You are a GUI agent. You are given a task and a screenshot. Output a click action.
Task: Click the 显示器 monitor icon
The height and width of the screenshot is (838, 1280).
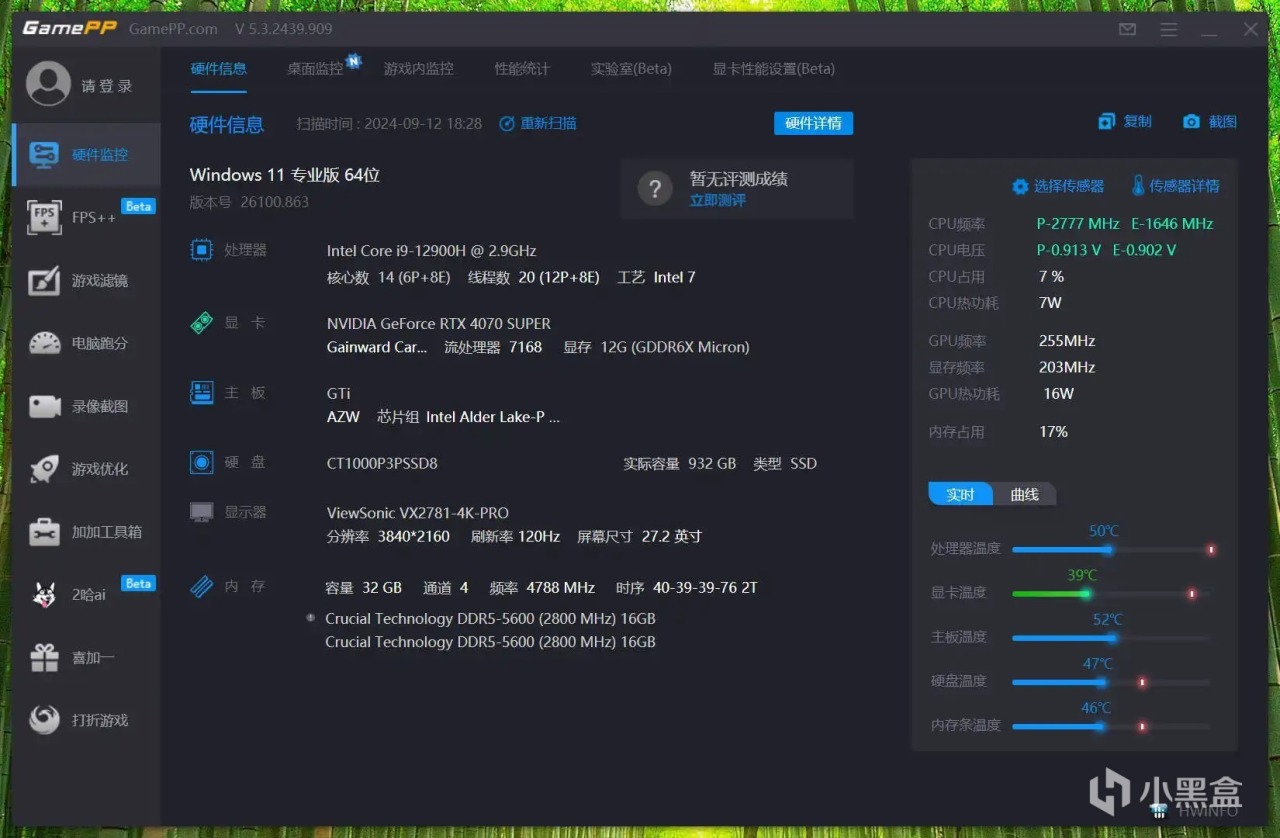pos(201,512)
